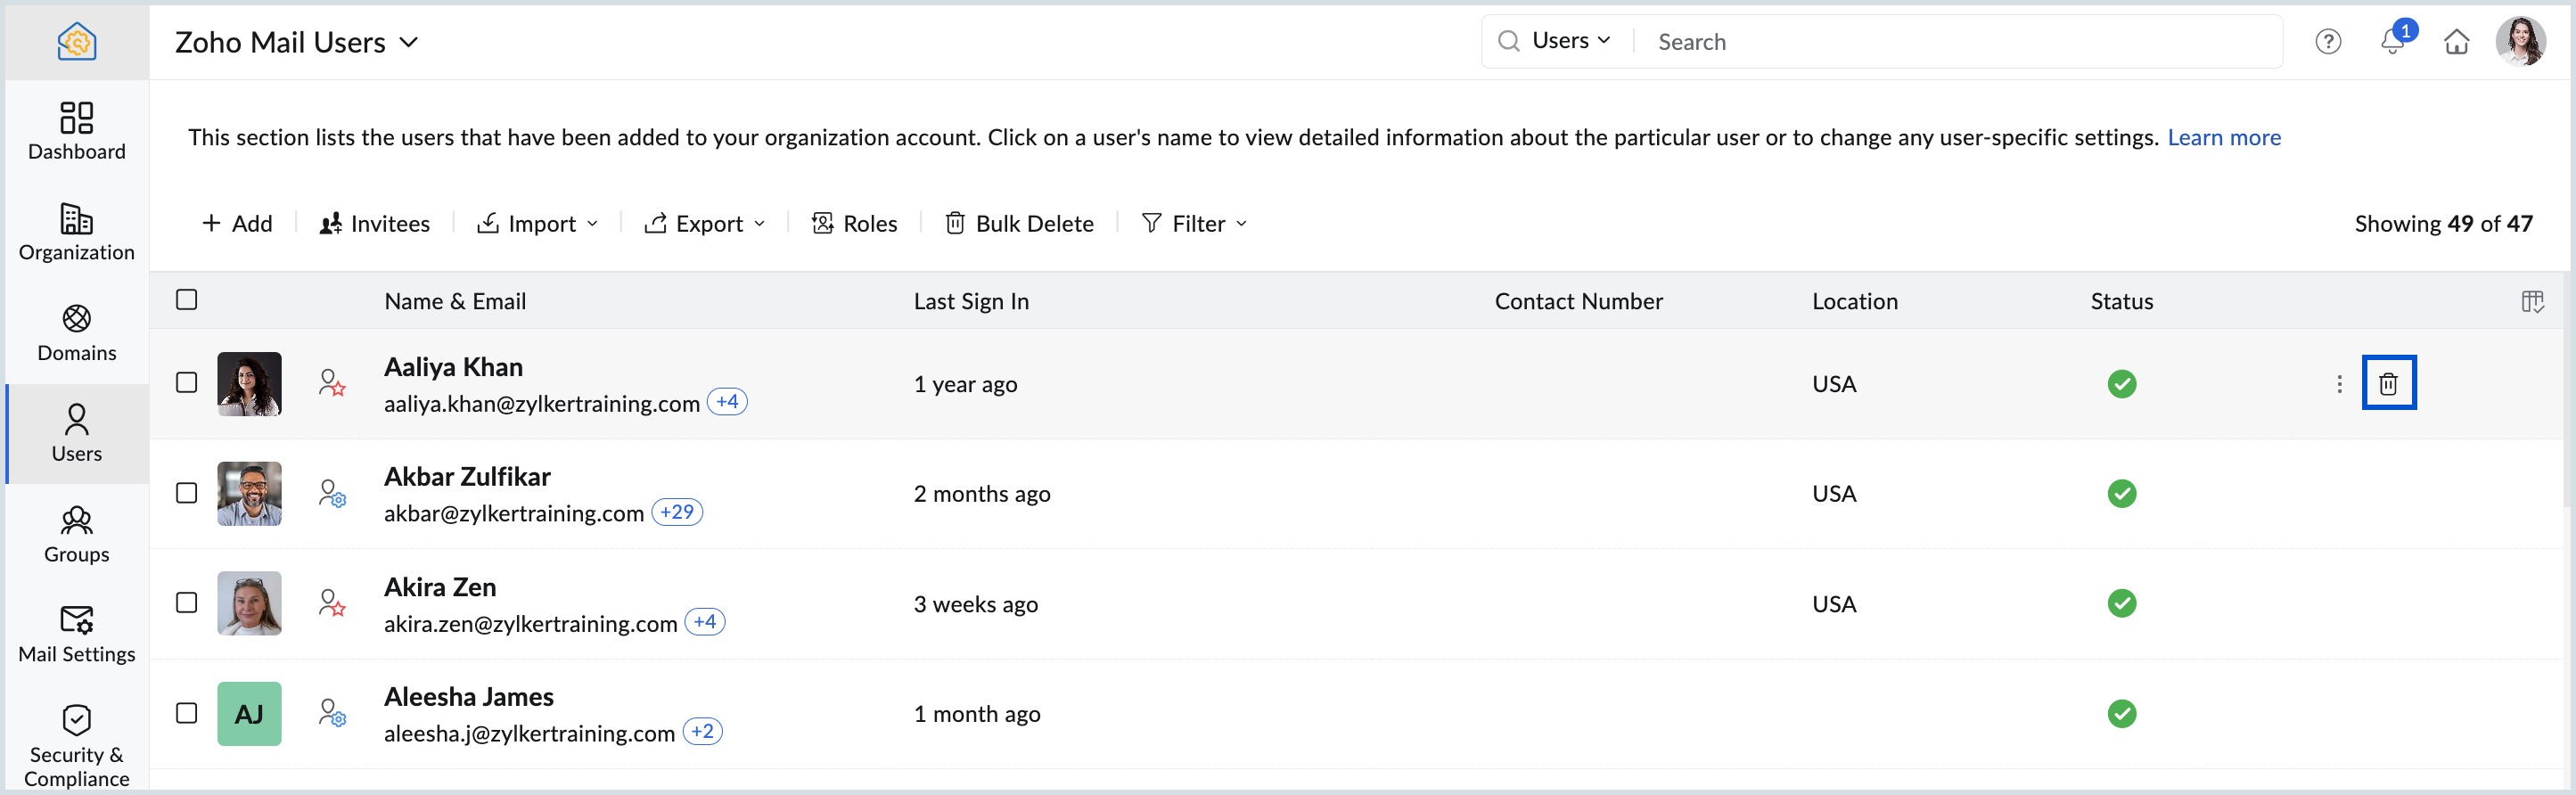Viewport: 2576px width, 795px height.
Task: Click Akbar Zulfikar's active status checkmark
Action: click(2122, 494)
